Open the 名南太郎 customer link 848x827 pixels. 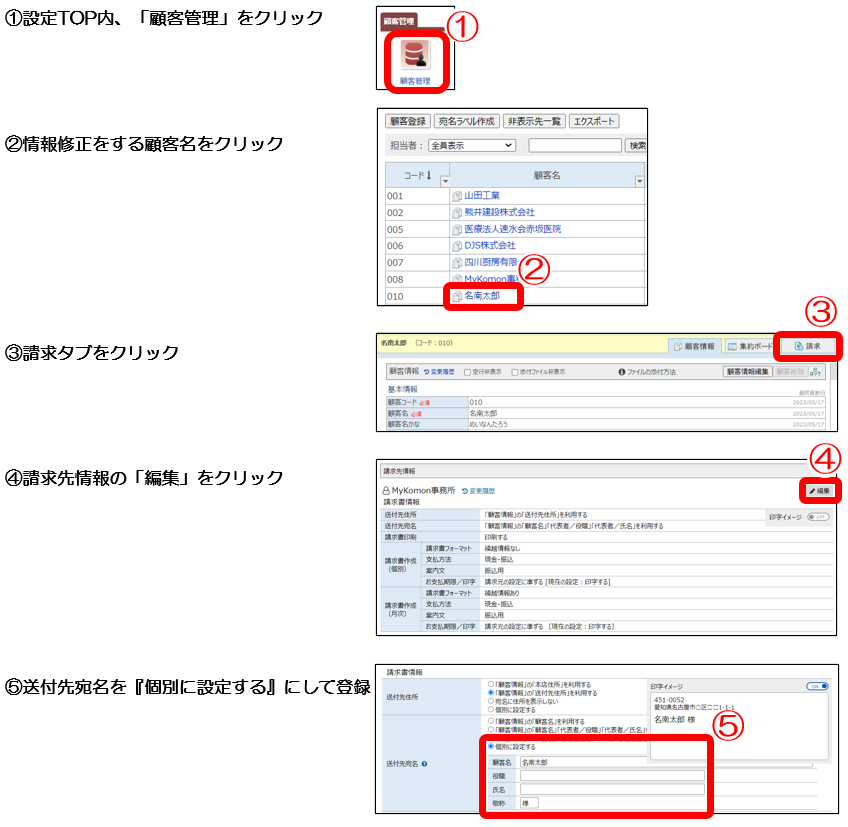[x=483, y=297]
